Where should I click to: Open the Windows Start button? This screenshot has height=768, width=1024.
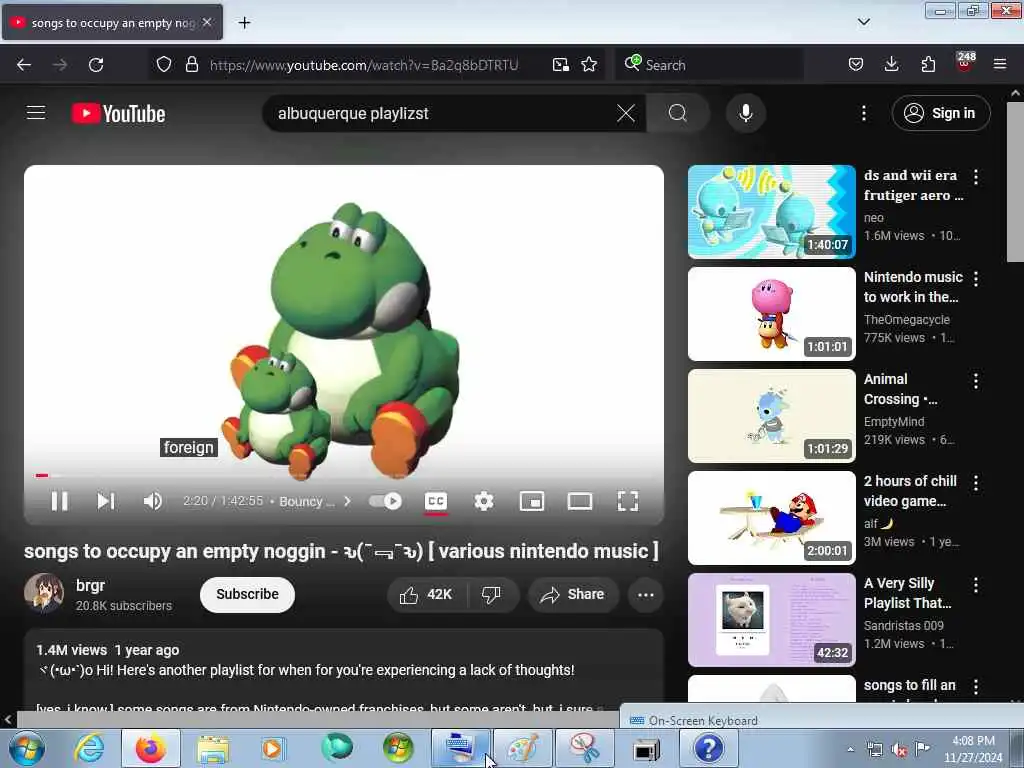[27, 748]
